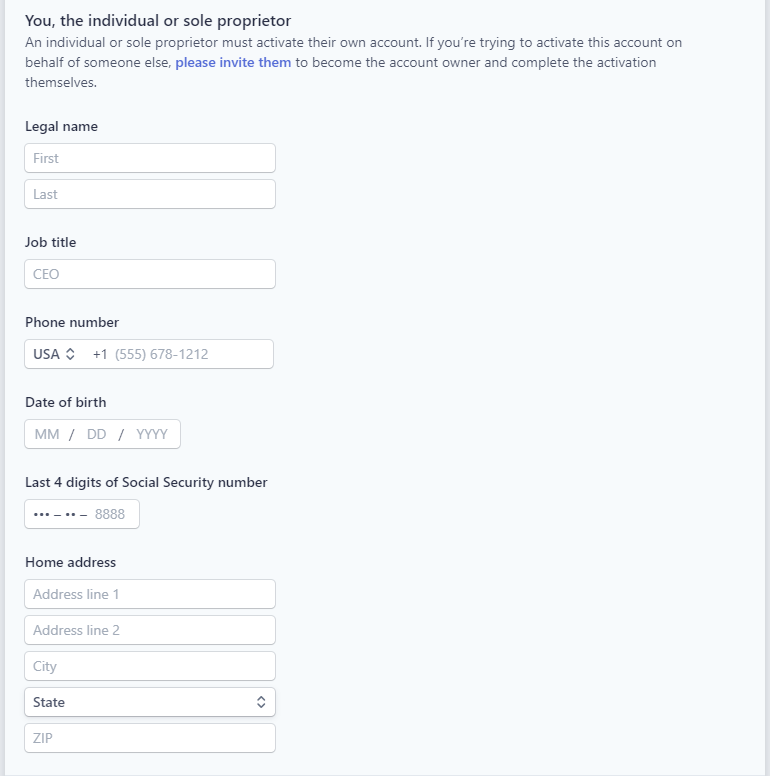Image resolution: width=770 pixels, height=776 pixels.
Task: Click the "please invite them" link
Action: [x=233, y=62]
